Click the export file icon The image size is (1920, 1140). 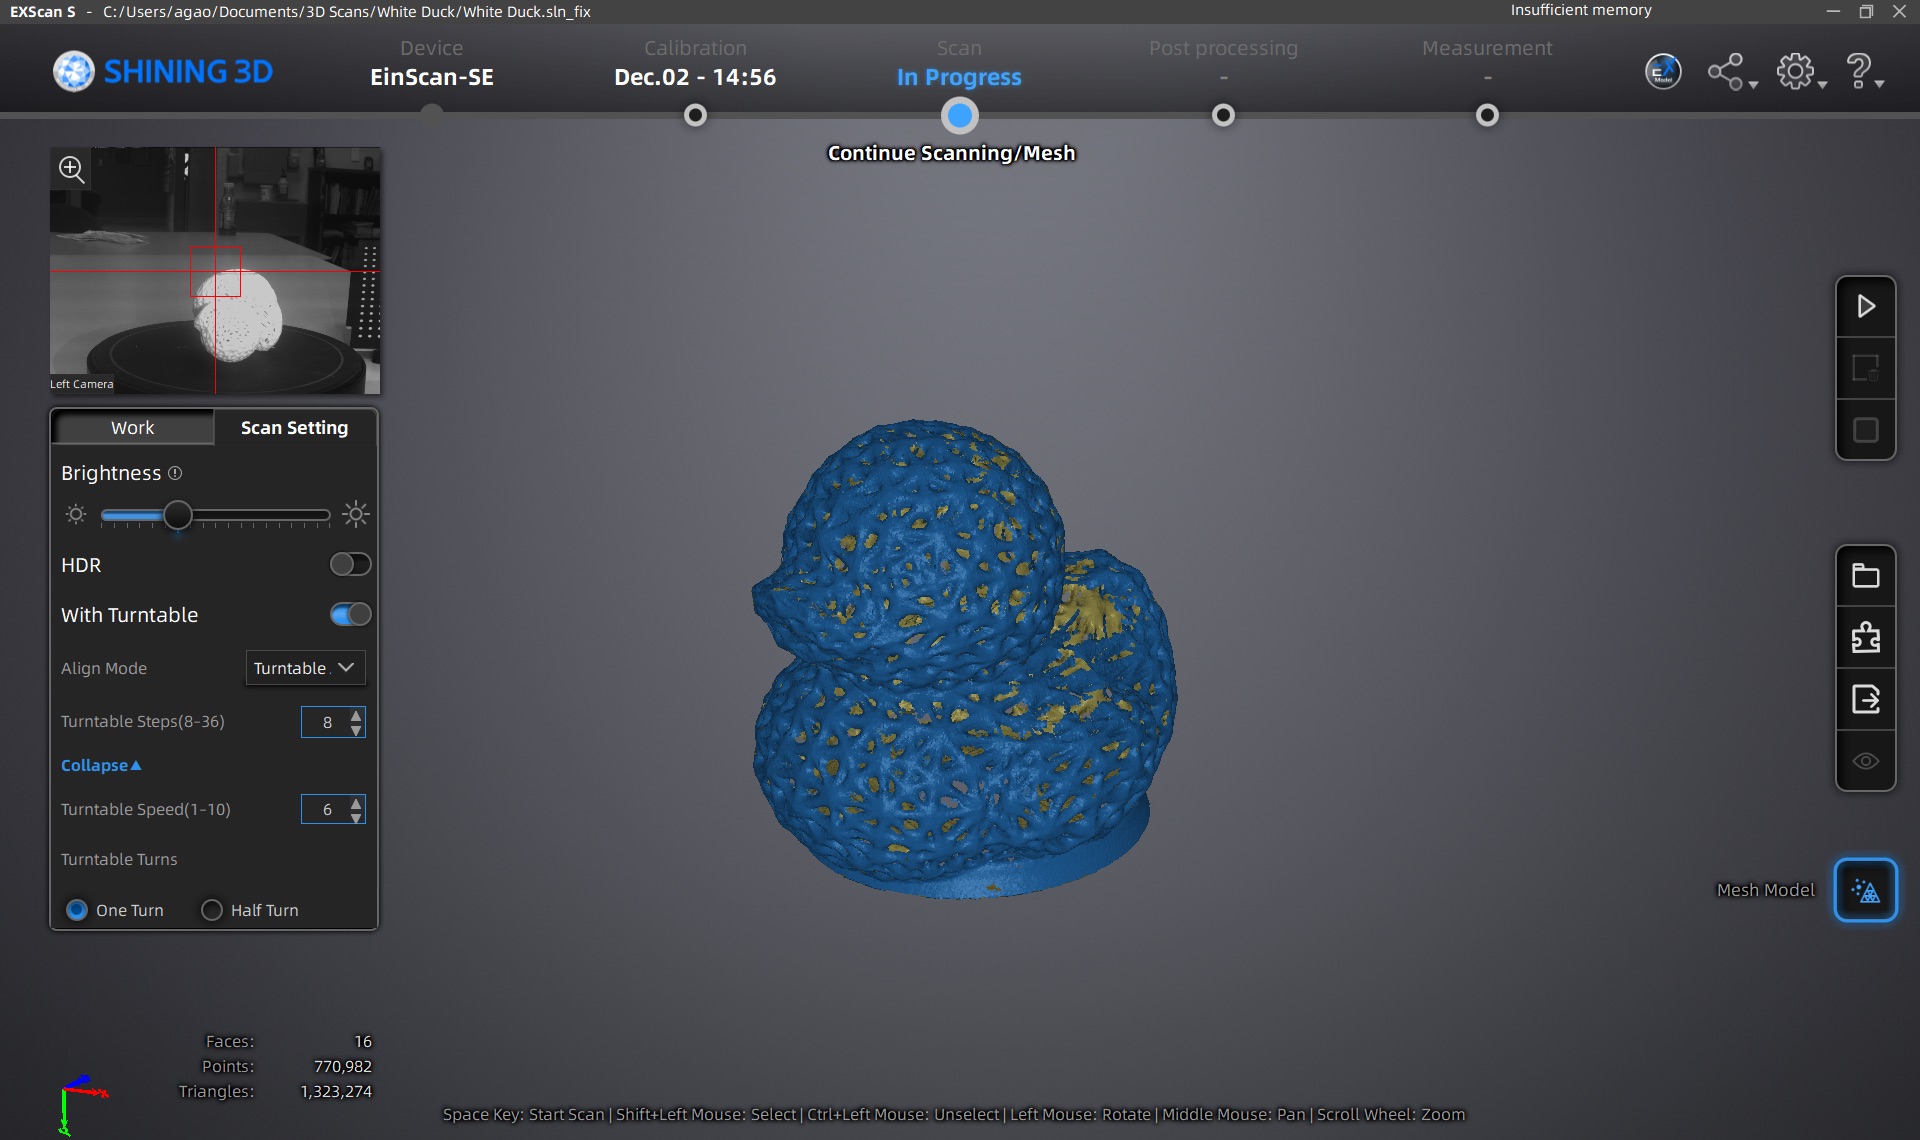pyautogui.click(x=1865, y=699)
